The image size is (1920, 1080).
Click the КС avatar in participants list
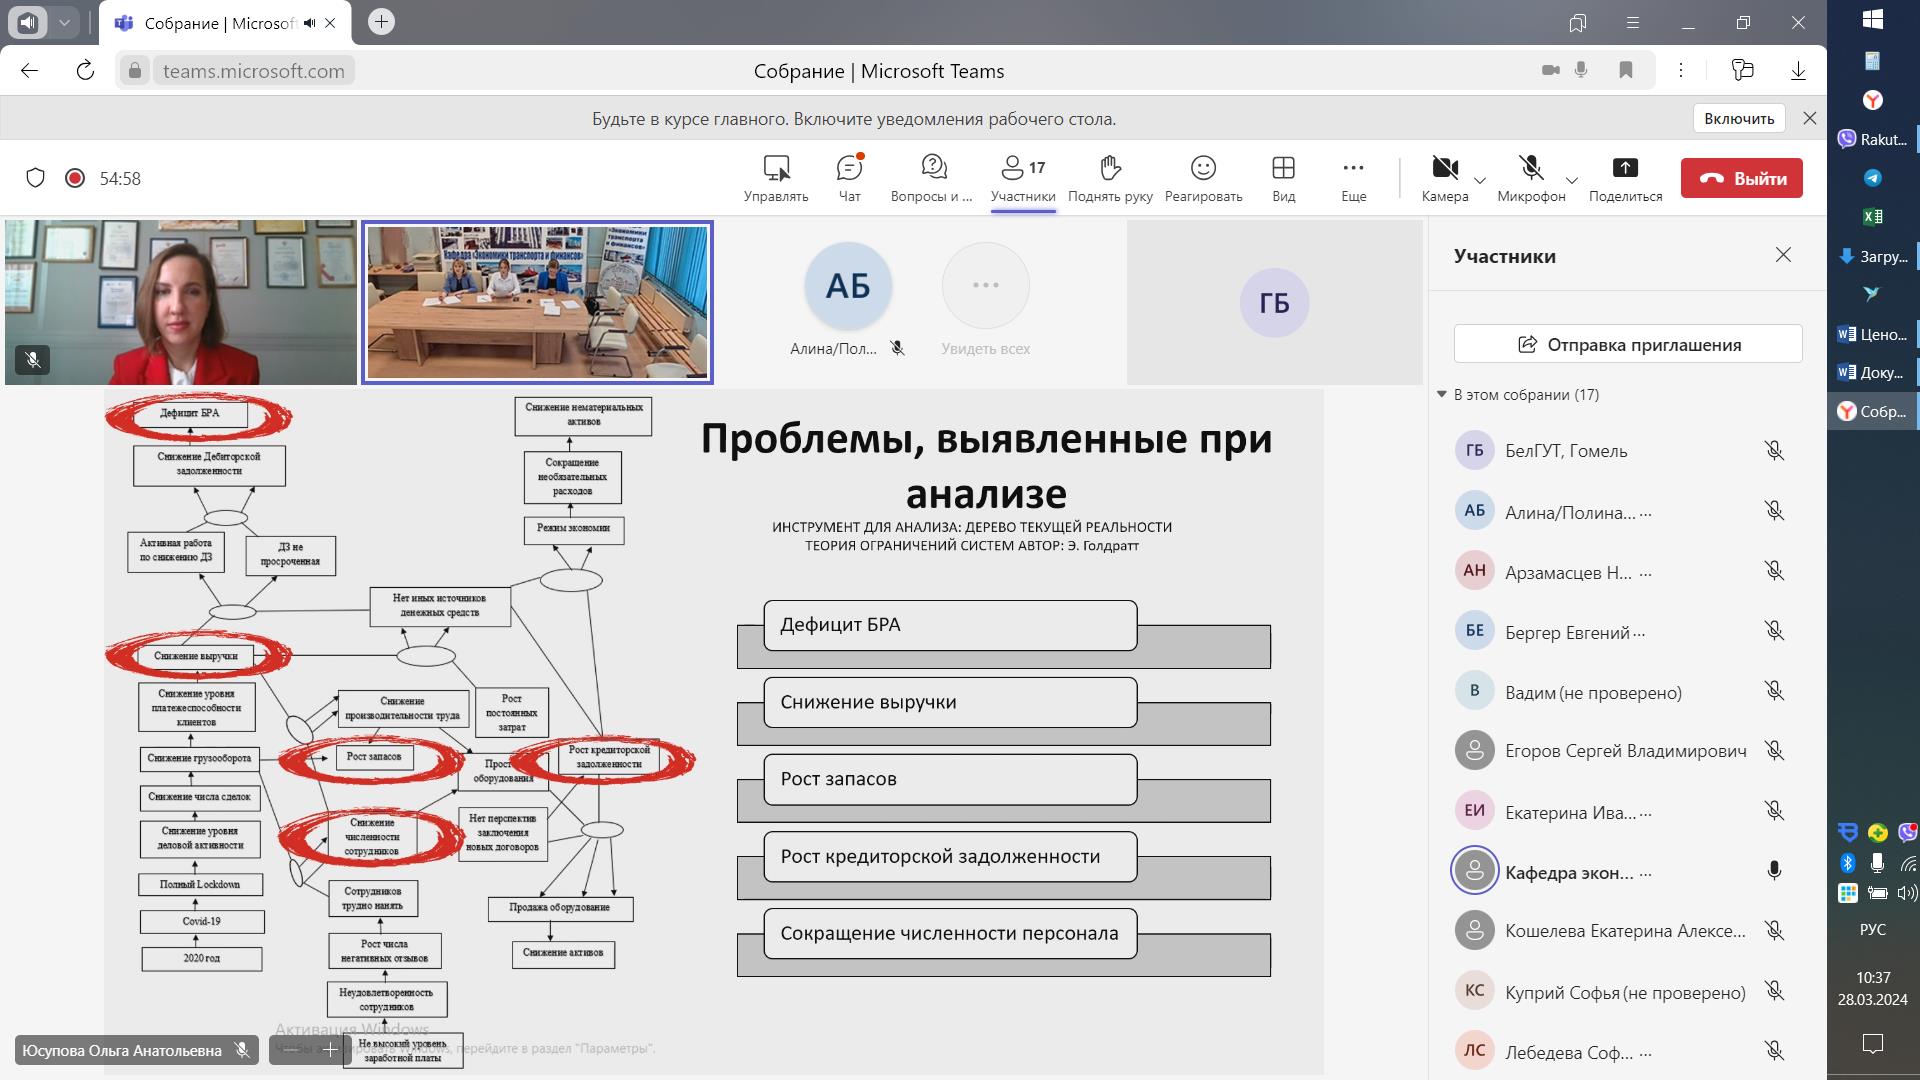tap(1474, 990)
